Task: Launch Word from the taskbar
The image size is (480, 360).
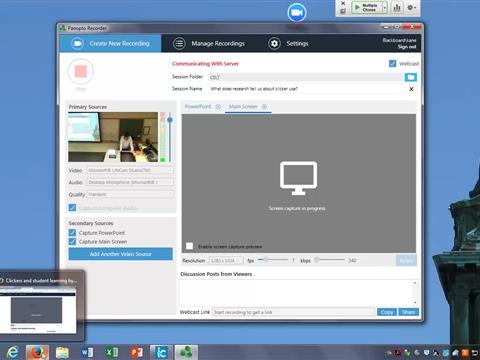Action: [87, 352]
